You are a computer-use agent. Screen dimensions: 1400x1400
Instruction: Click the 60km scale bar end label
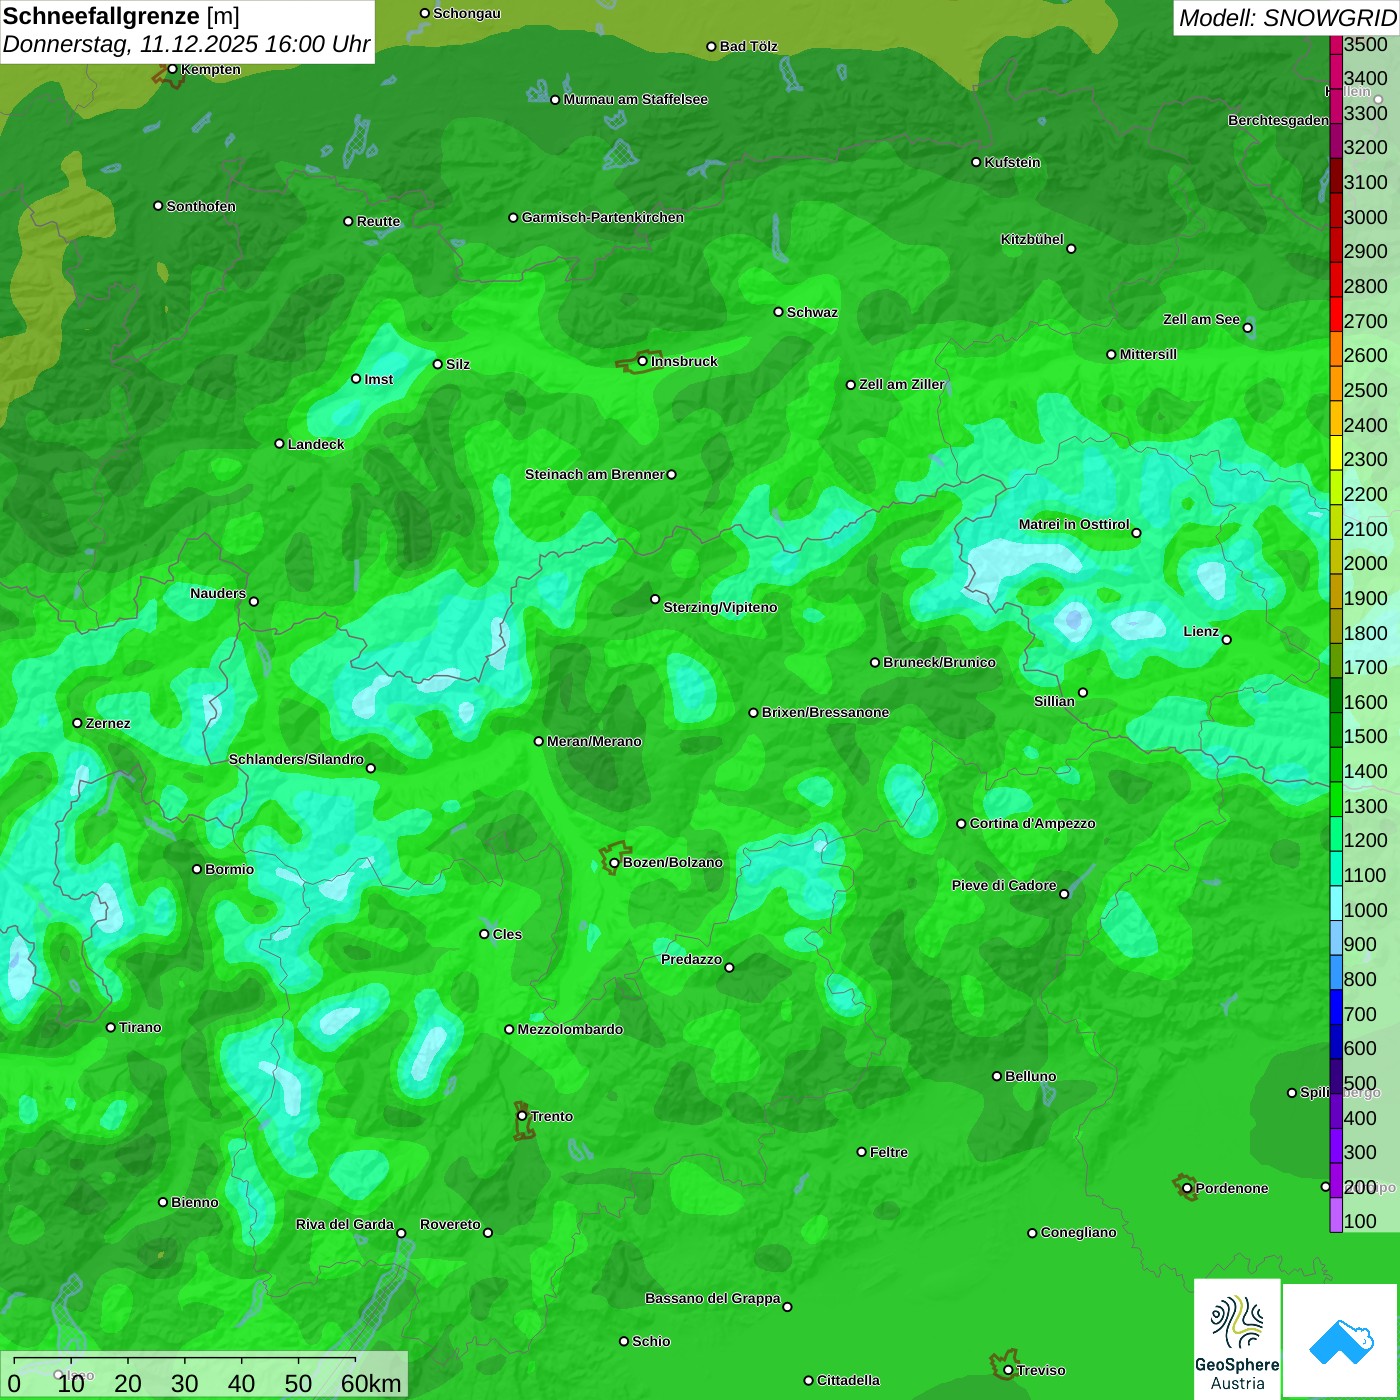coord(371,1383)
